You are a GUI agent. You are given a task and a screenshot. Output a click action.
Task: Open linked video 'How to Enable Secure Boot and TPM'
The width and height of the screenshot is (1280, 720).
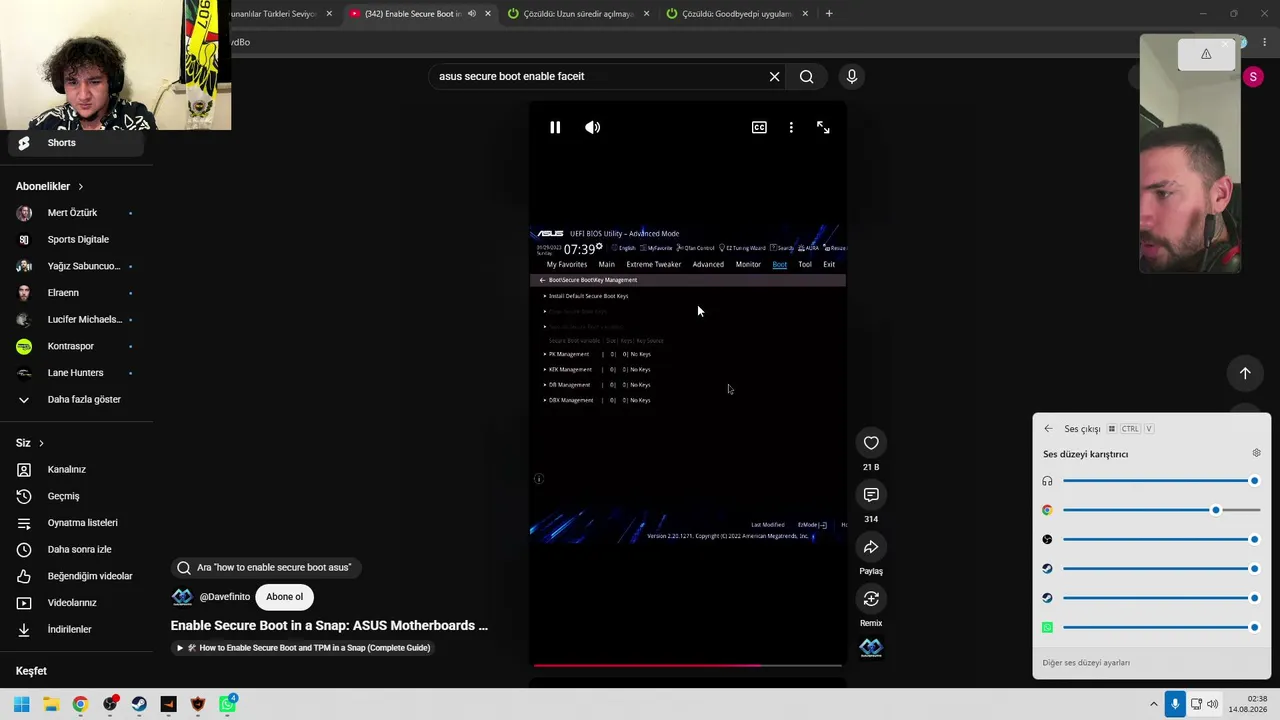tap(304, 648)
